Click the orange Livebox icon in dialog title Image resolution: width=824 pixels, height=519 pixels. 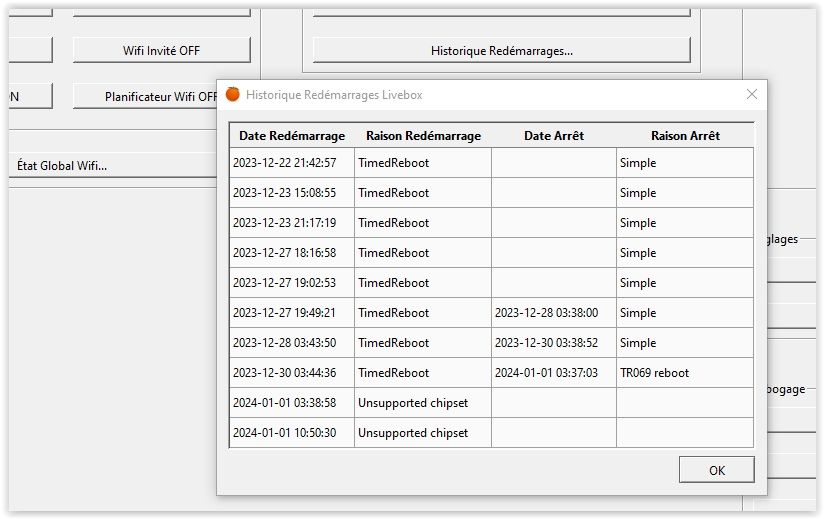[233, 94]
